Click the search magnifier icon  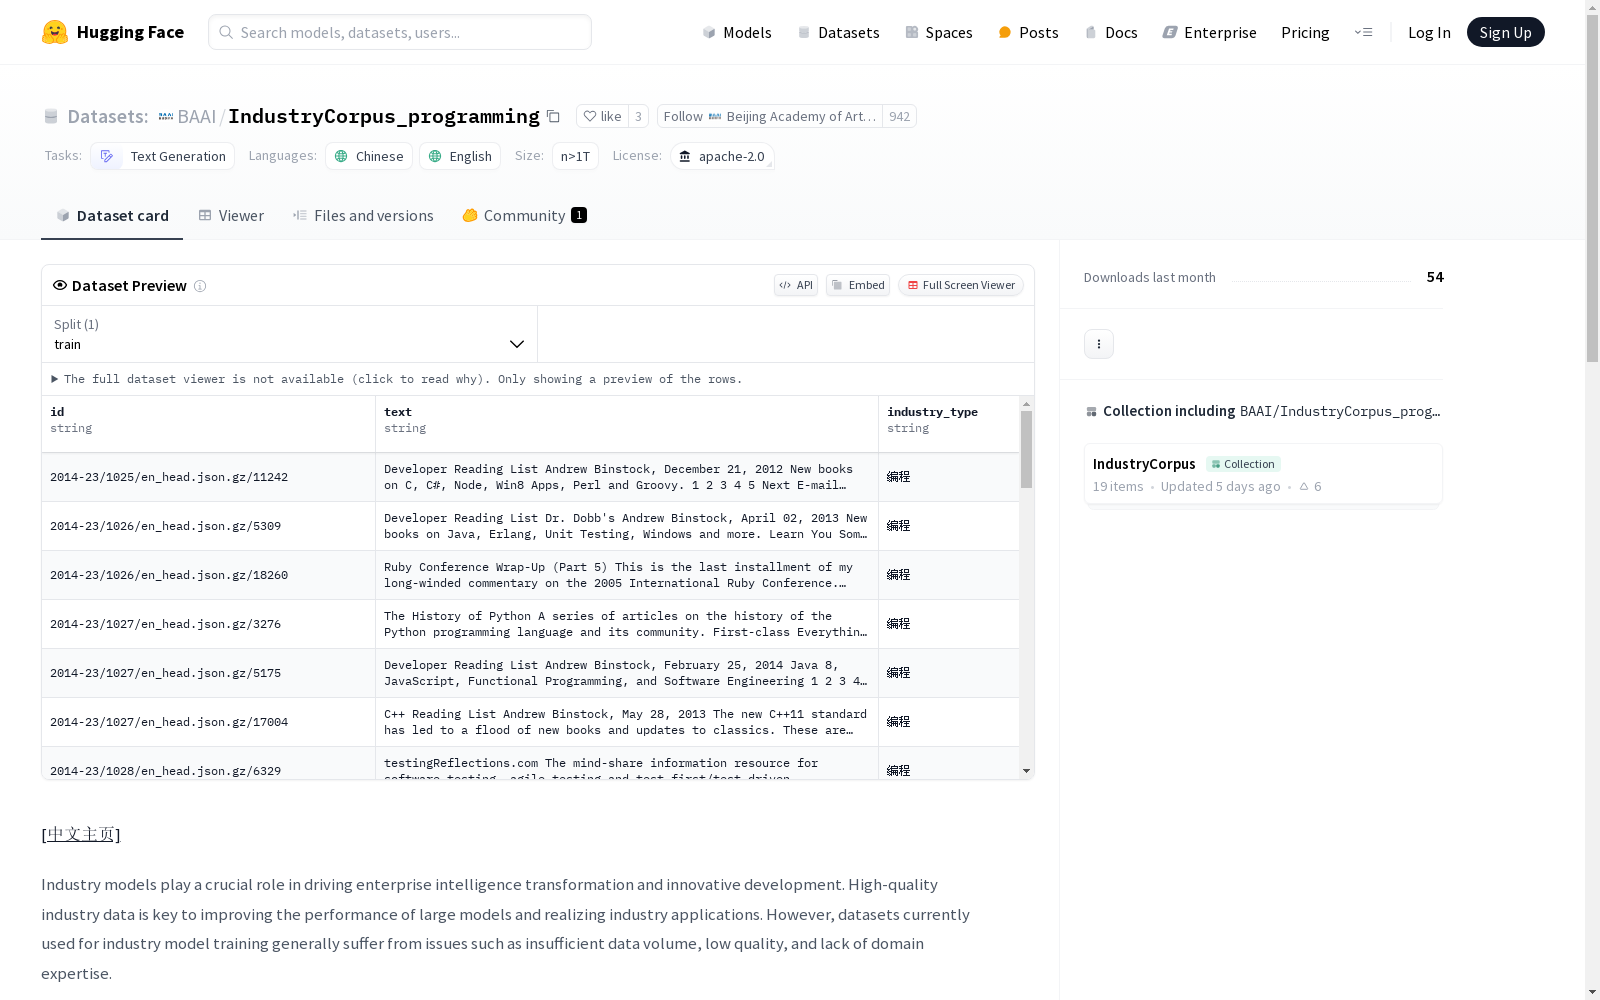pyautogui.click(x=226, y=32)
